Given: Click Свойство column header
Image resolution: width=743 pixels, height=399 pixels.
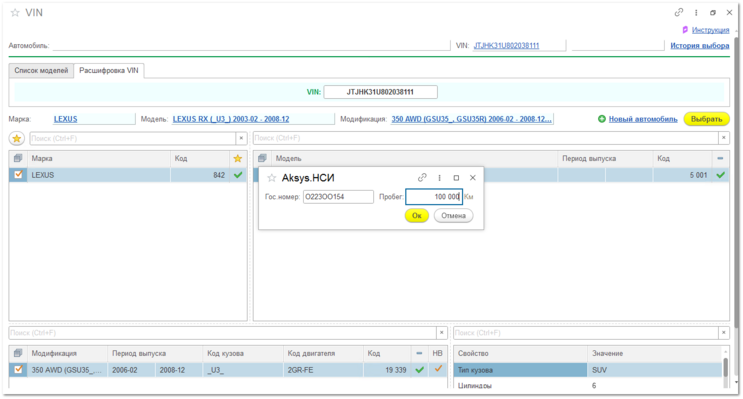Looking at the screenshot, I should 520,353.
